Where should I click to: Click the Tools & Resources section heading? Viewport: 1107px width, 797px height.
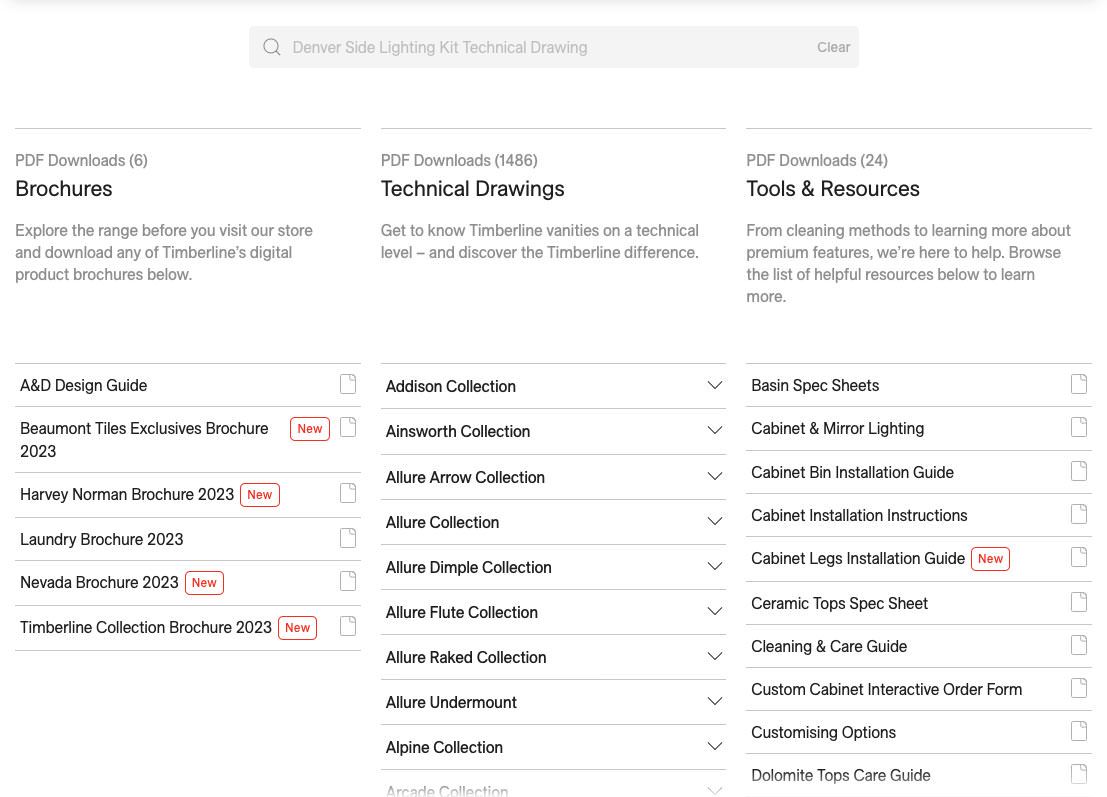(833, 188)
